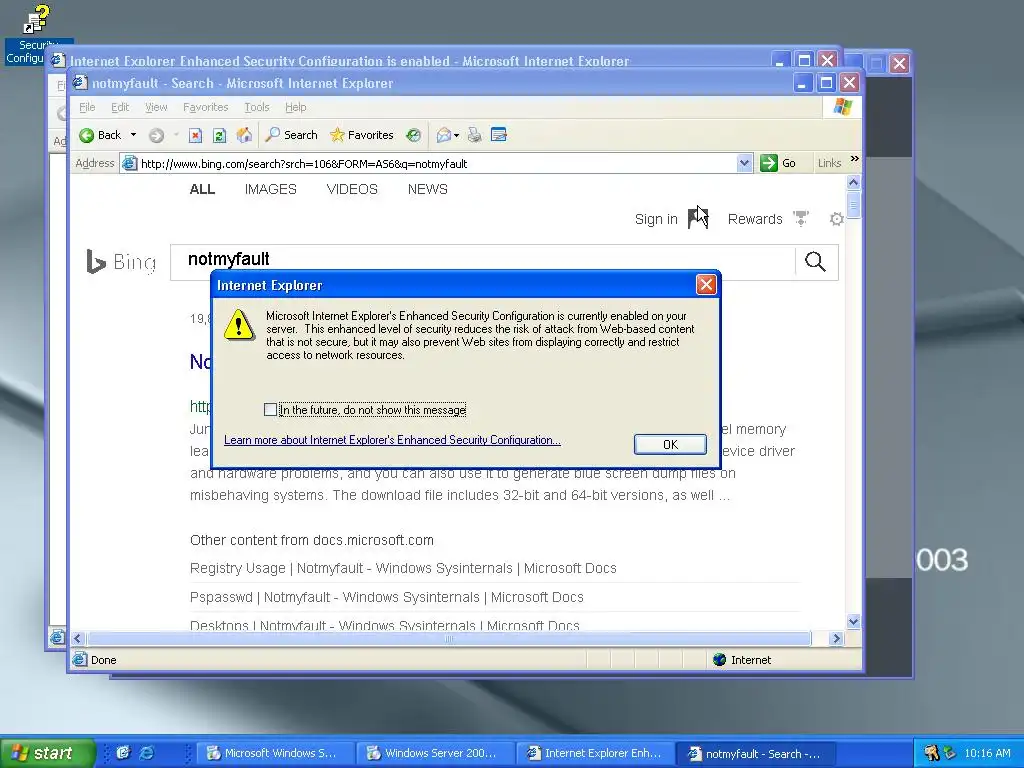Open the Mail options dropdown arrow
The height and width of the screenshot is (768, 1024).
coord(456,136)
